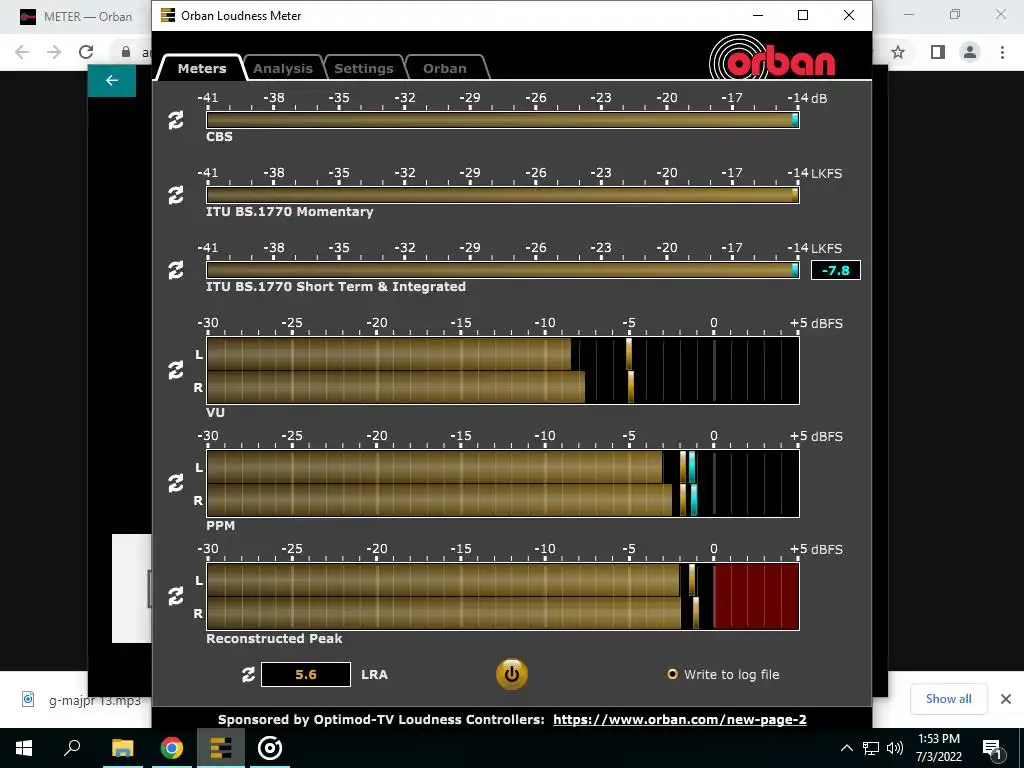Screen dimensions: 1024x768
Task: Open the downloaded g-major mp3 file
Action: coord(82,700)
